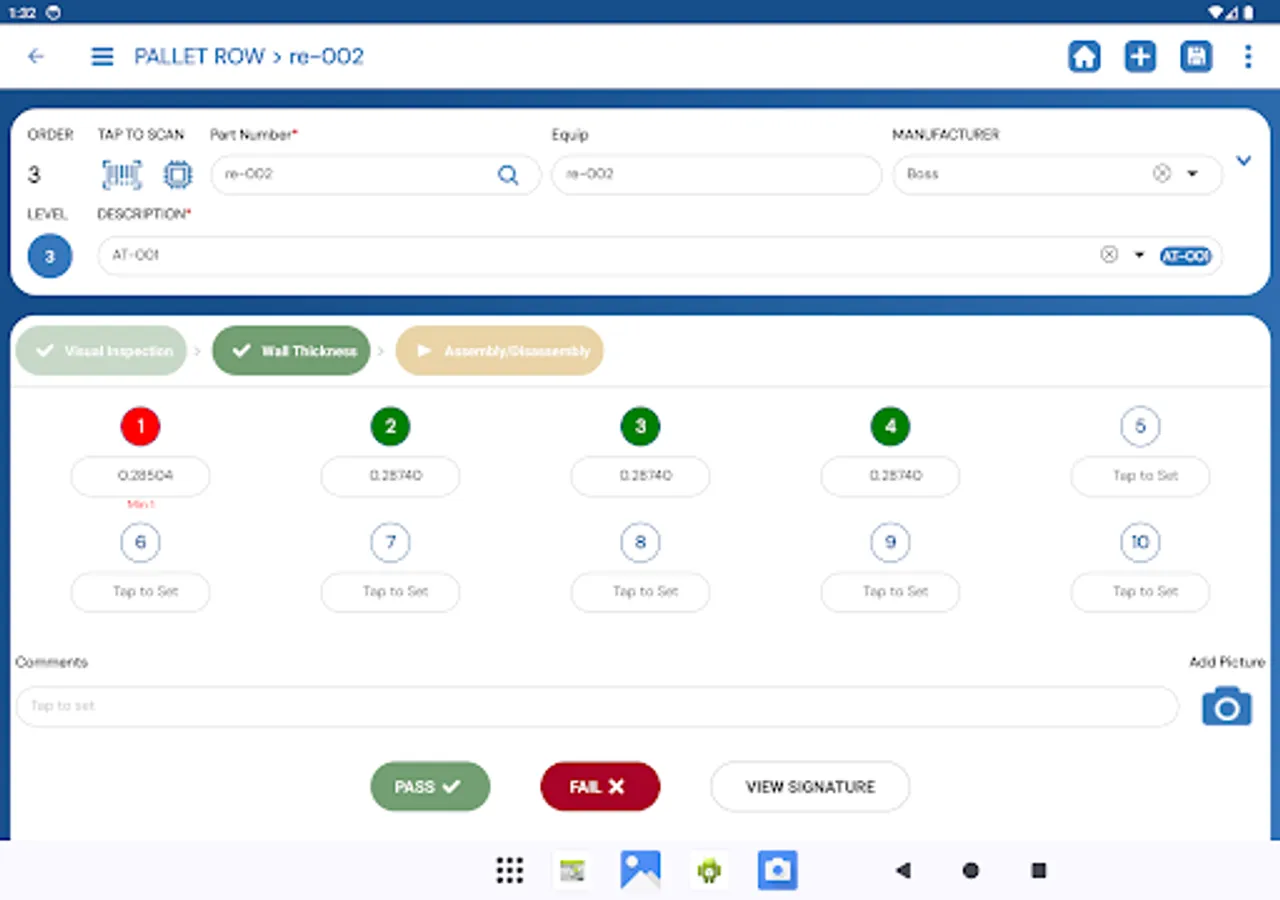The height and width of the screenshot is (900, 1280).
Task: Open the three-dot overflow menu
Action: pos(1248,56)
